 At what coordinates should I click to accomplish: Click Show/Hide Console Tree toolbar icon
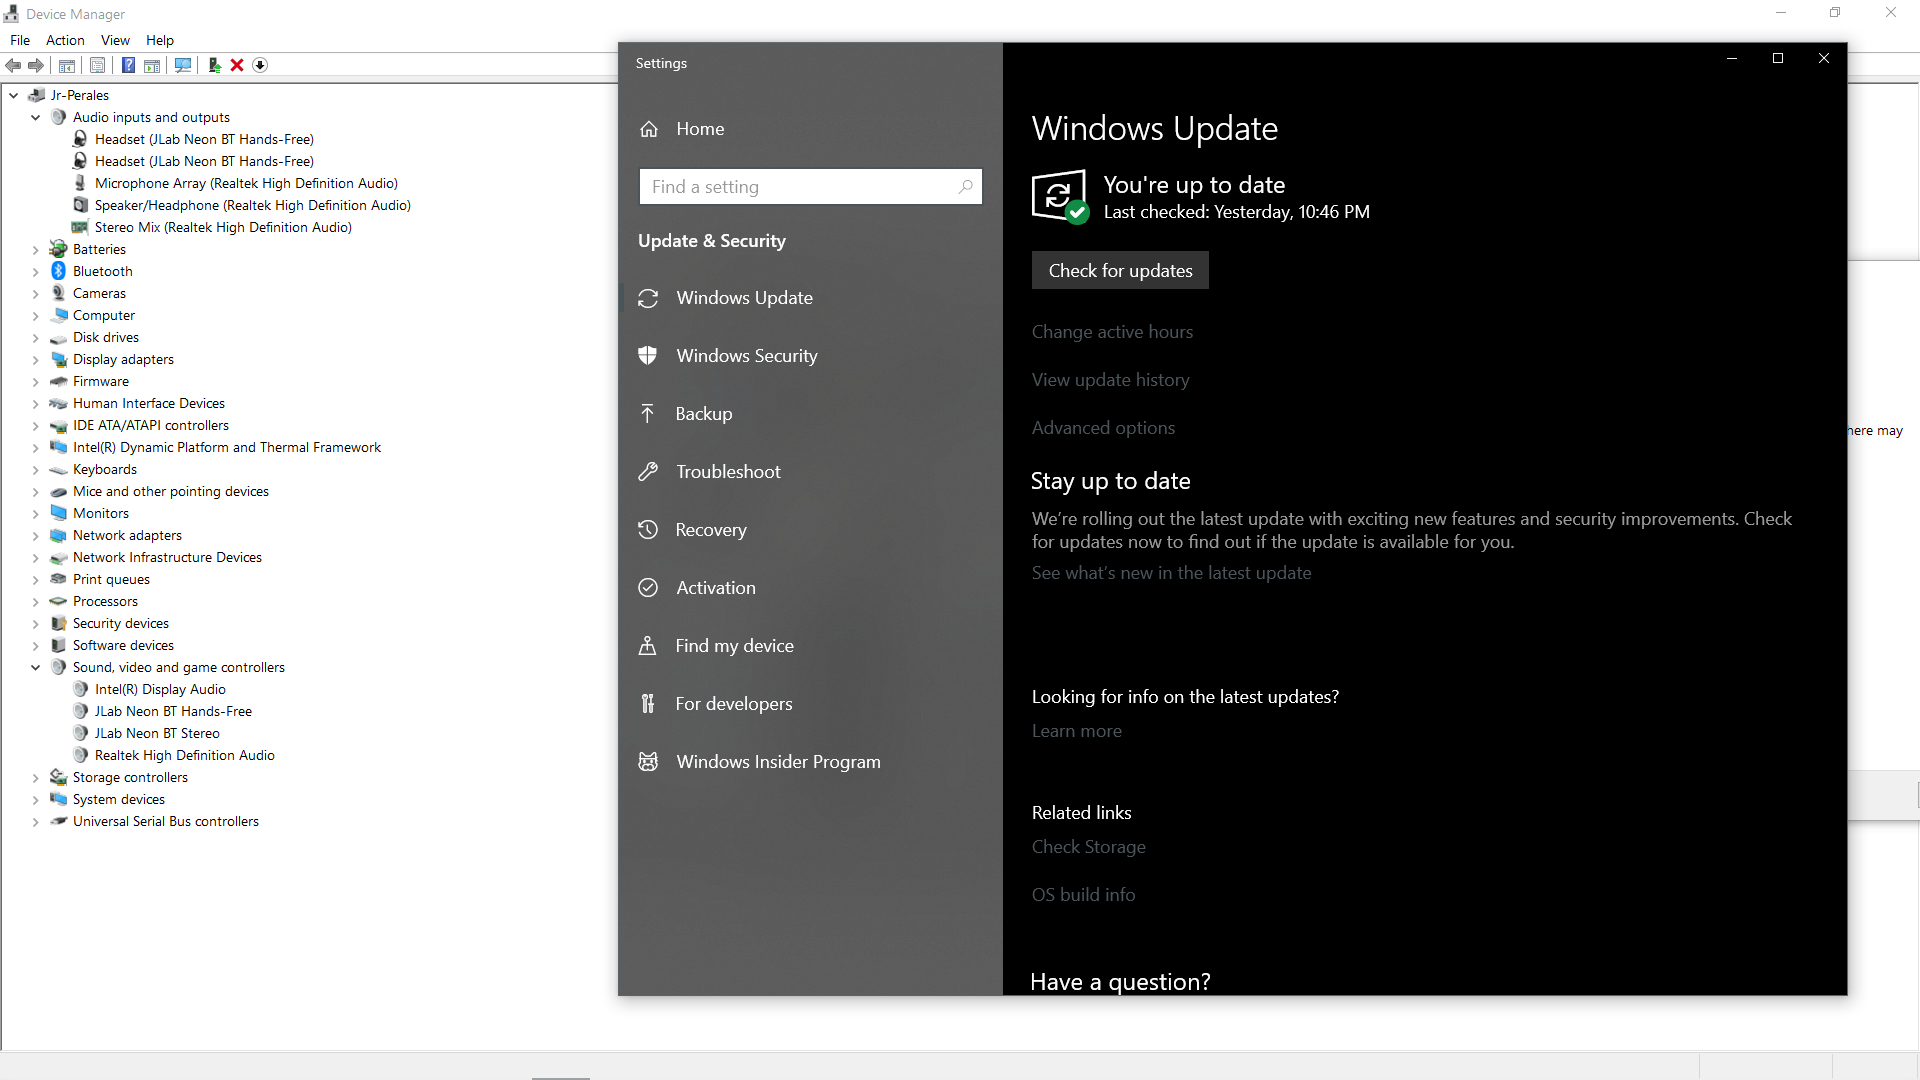[x=67, y=65]
